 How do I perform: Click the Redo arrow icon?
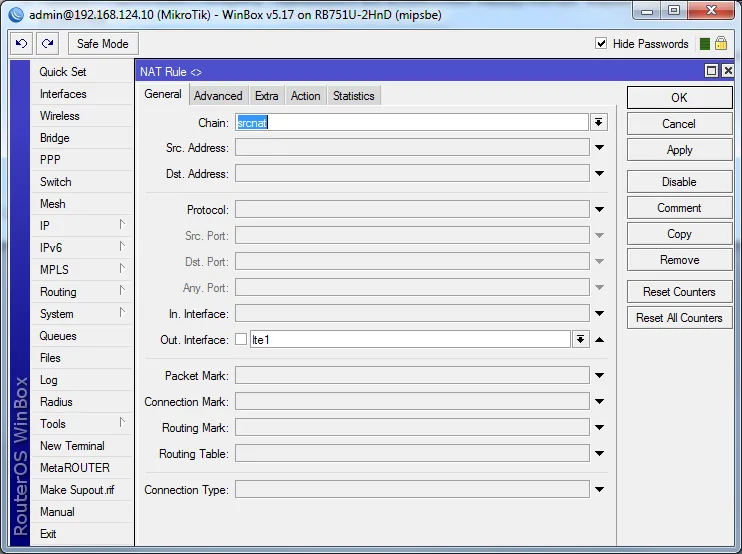click(47, 44)
